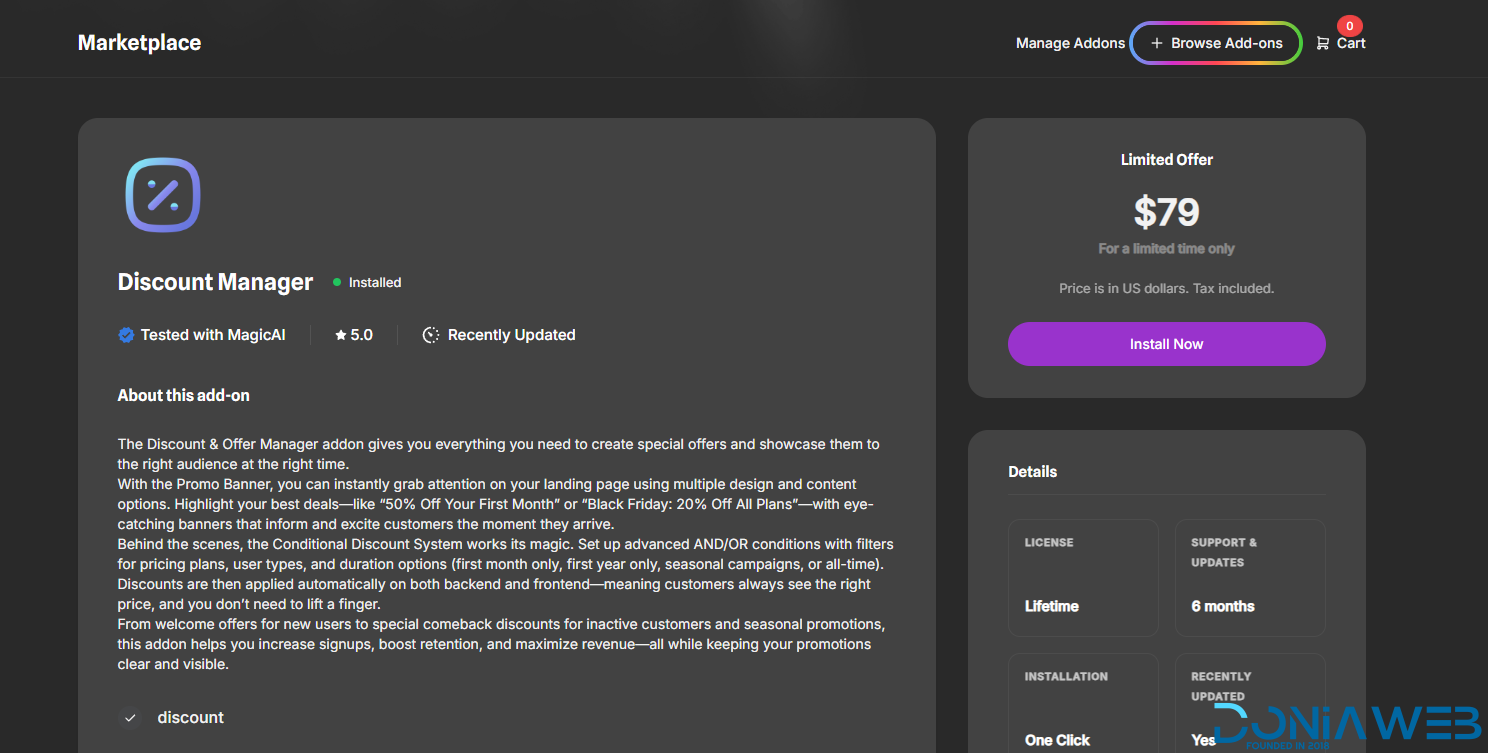Click the Cart label in header
Image resolution: width=1488 pixels, height=753 pixels.
[x=1351, y=43]
